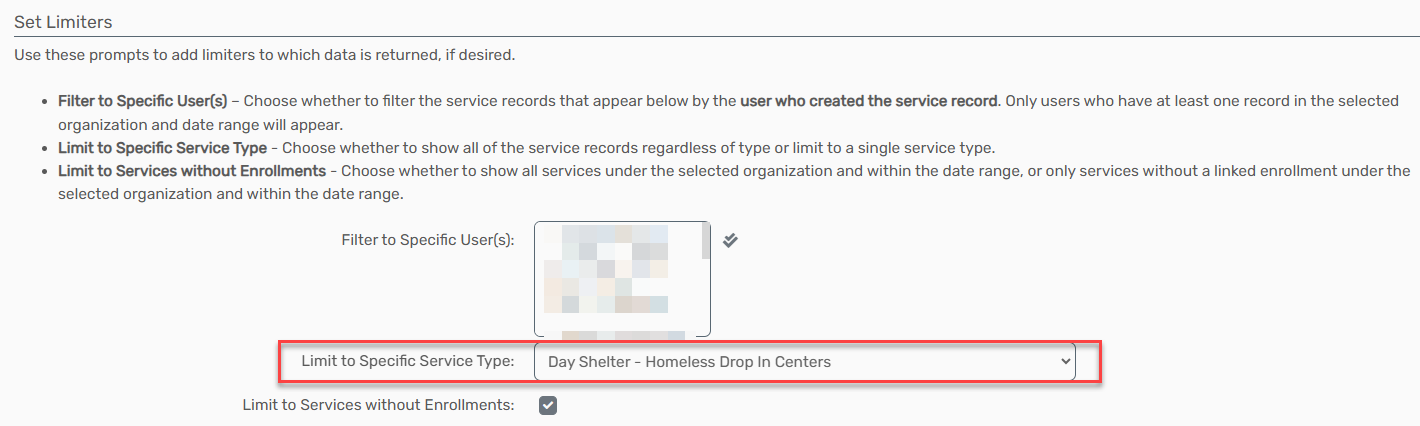Click bold "Limit to Services without Enrollments" bullet text
The width and height of the screenshot is (1420, 426).
tap(191, 171)
